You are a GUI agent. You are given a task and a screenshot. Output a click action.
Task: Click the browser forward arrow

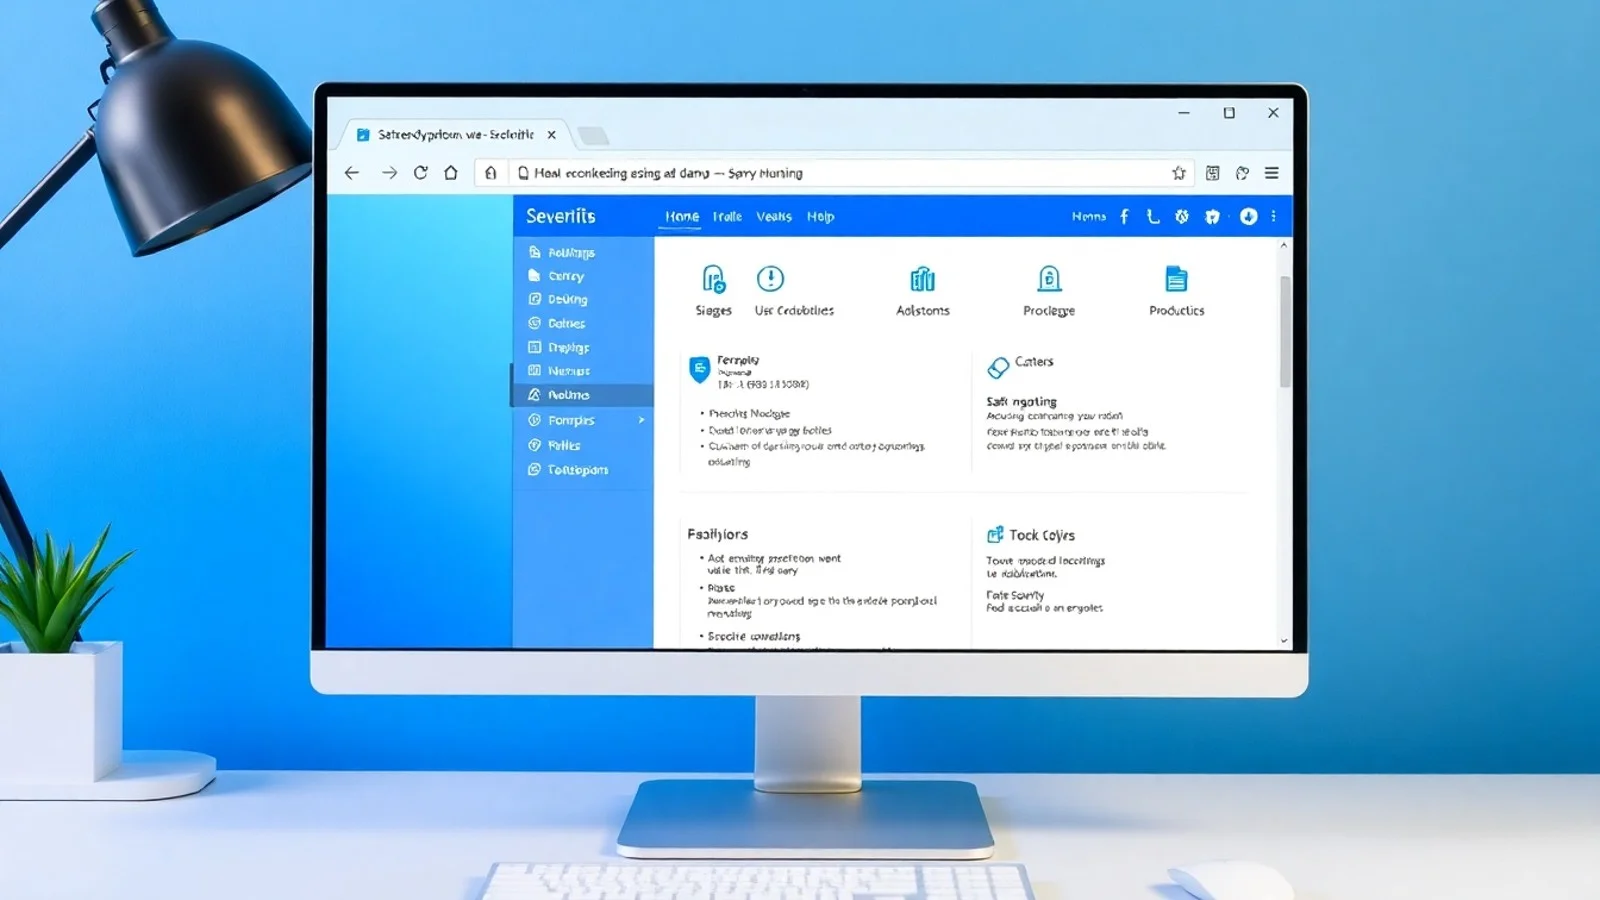[389, 173]
